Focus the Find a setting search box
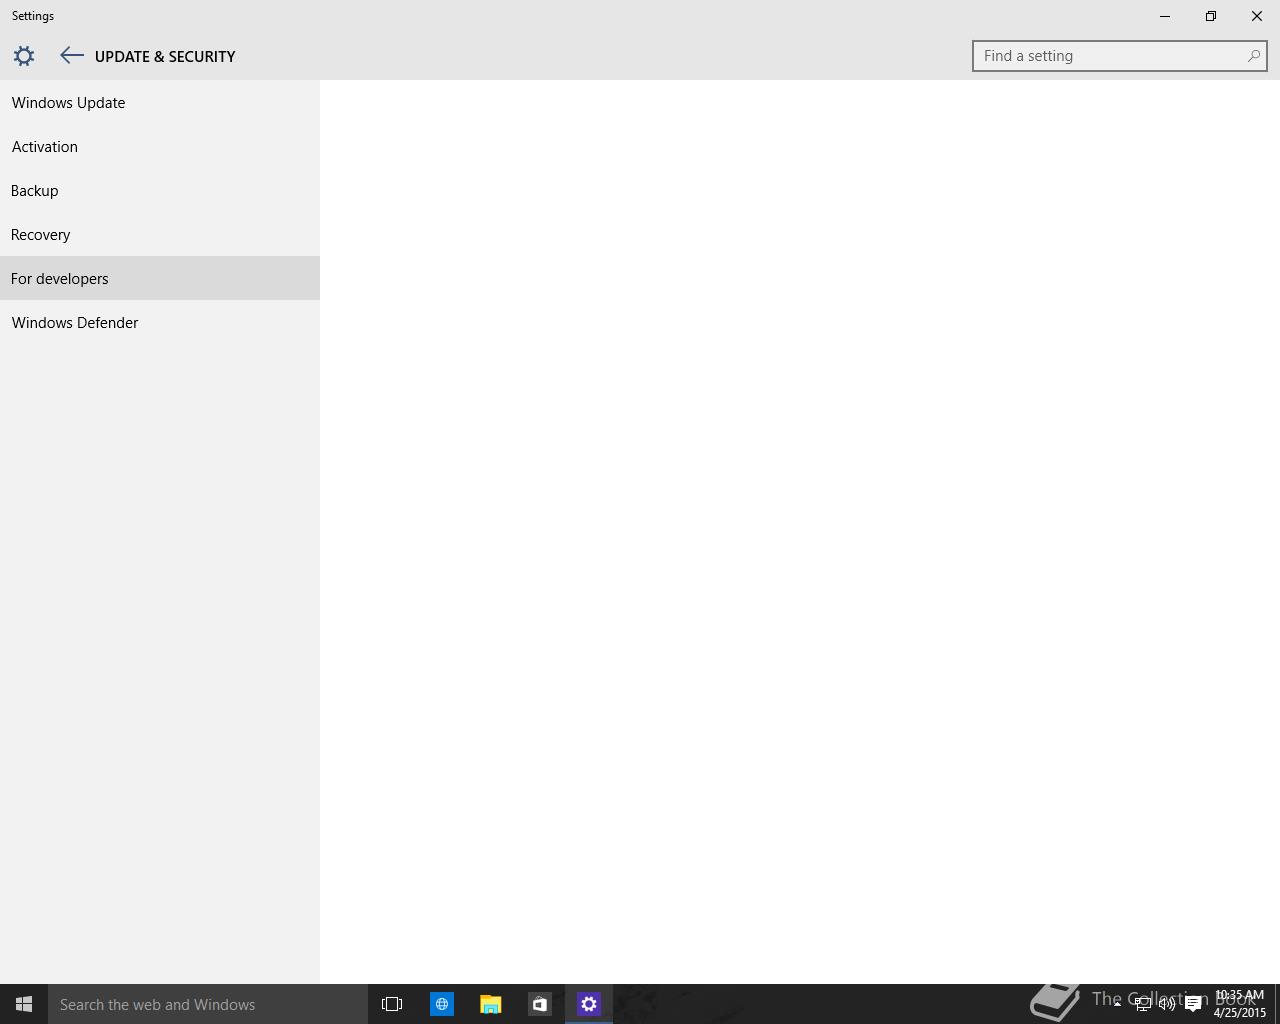Viewport: 1280px width, 1024px height. (1119, 56)
